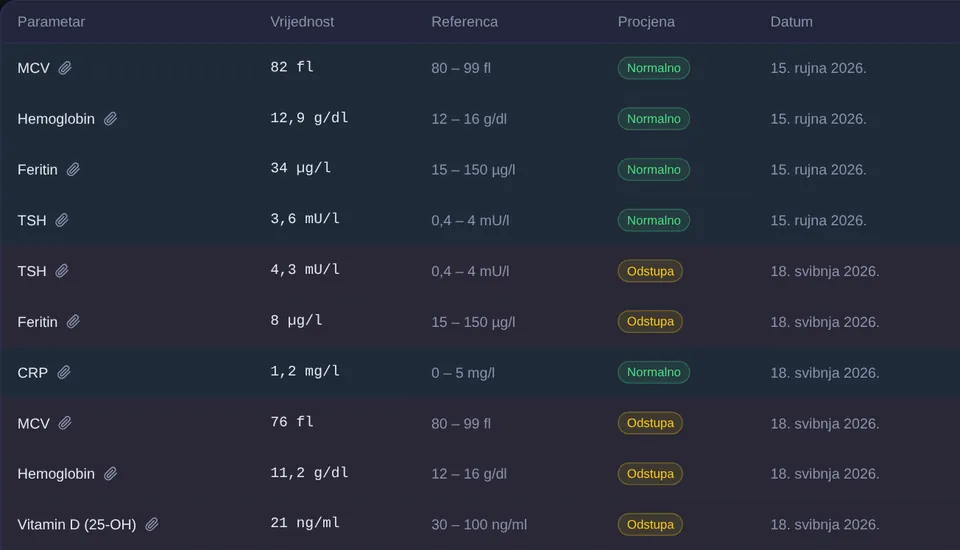Viewport: 960px width, 550px height.
Task: Click Normalno badge in Hemoglobin 12,9 g/dl row
Action: pos(654,119)
